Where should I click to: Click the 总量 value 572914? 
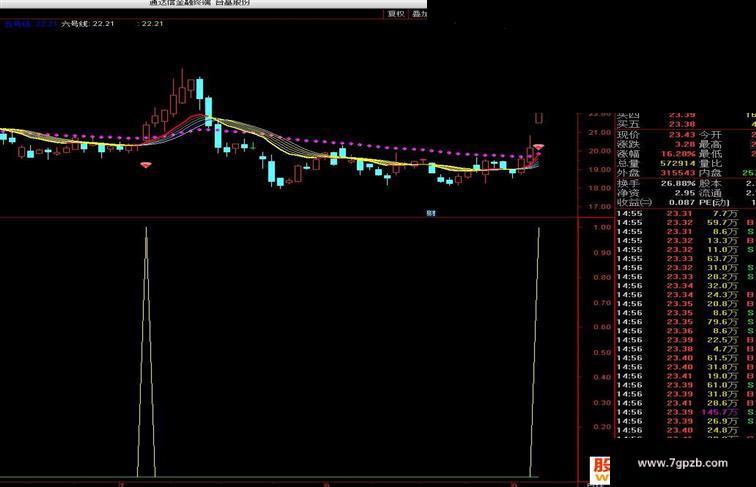[x=678, y=163]
